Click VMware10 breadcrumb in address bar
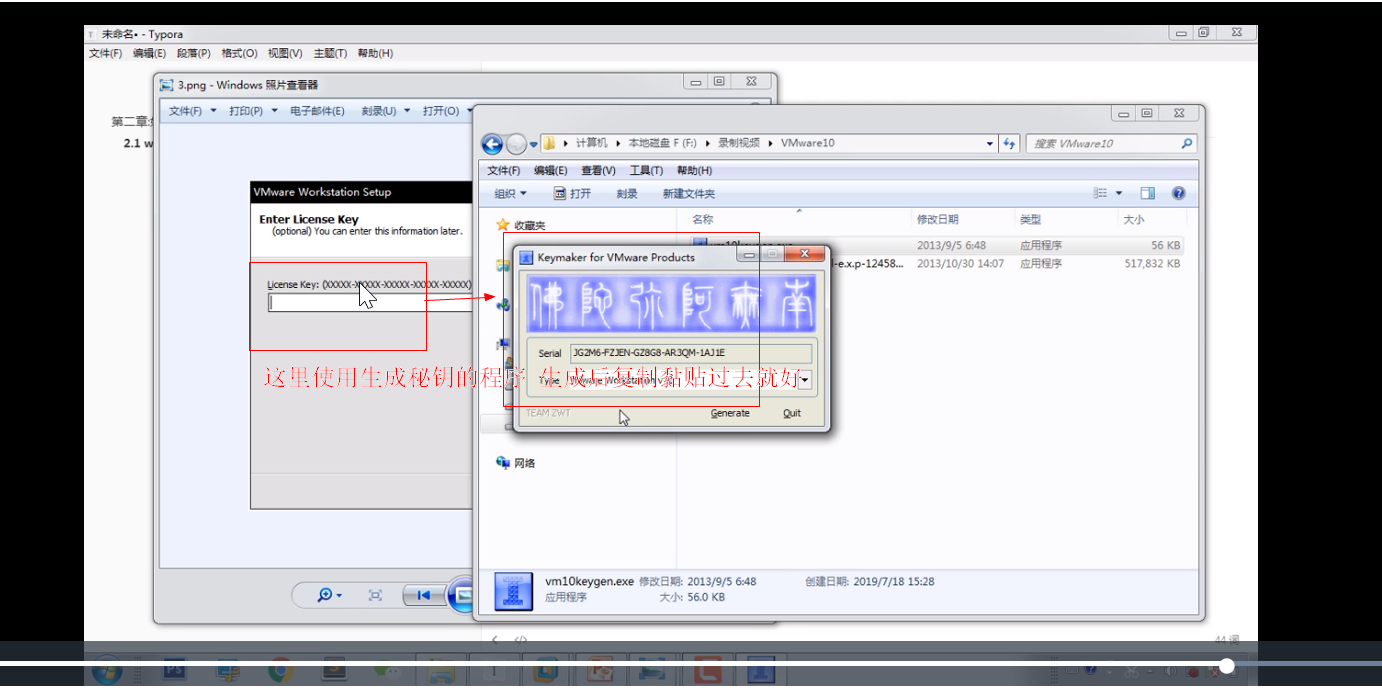 click(807, 143)
